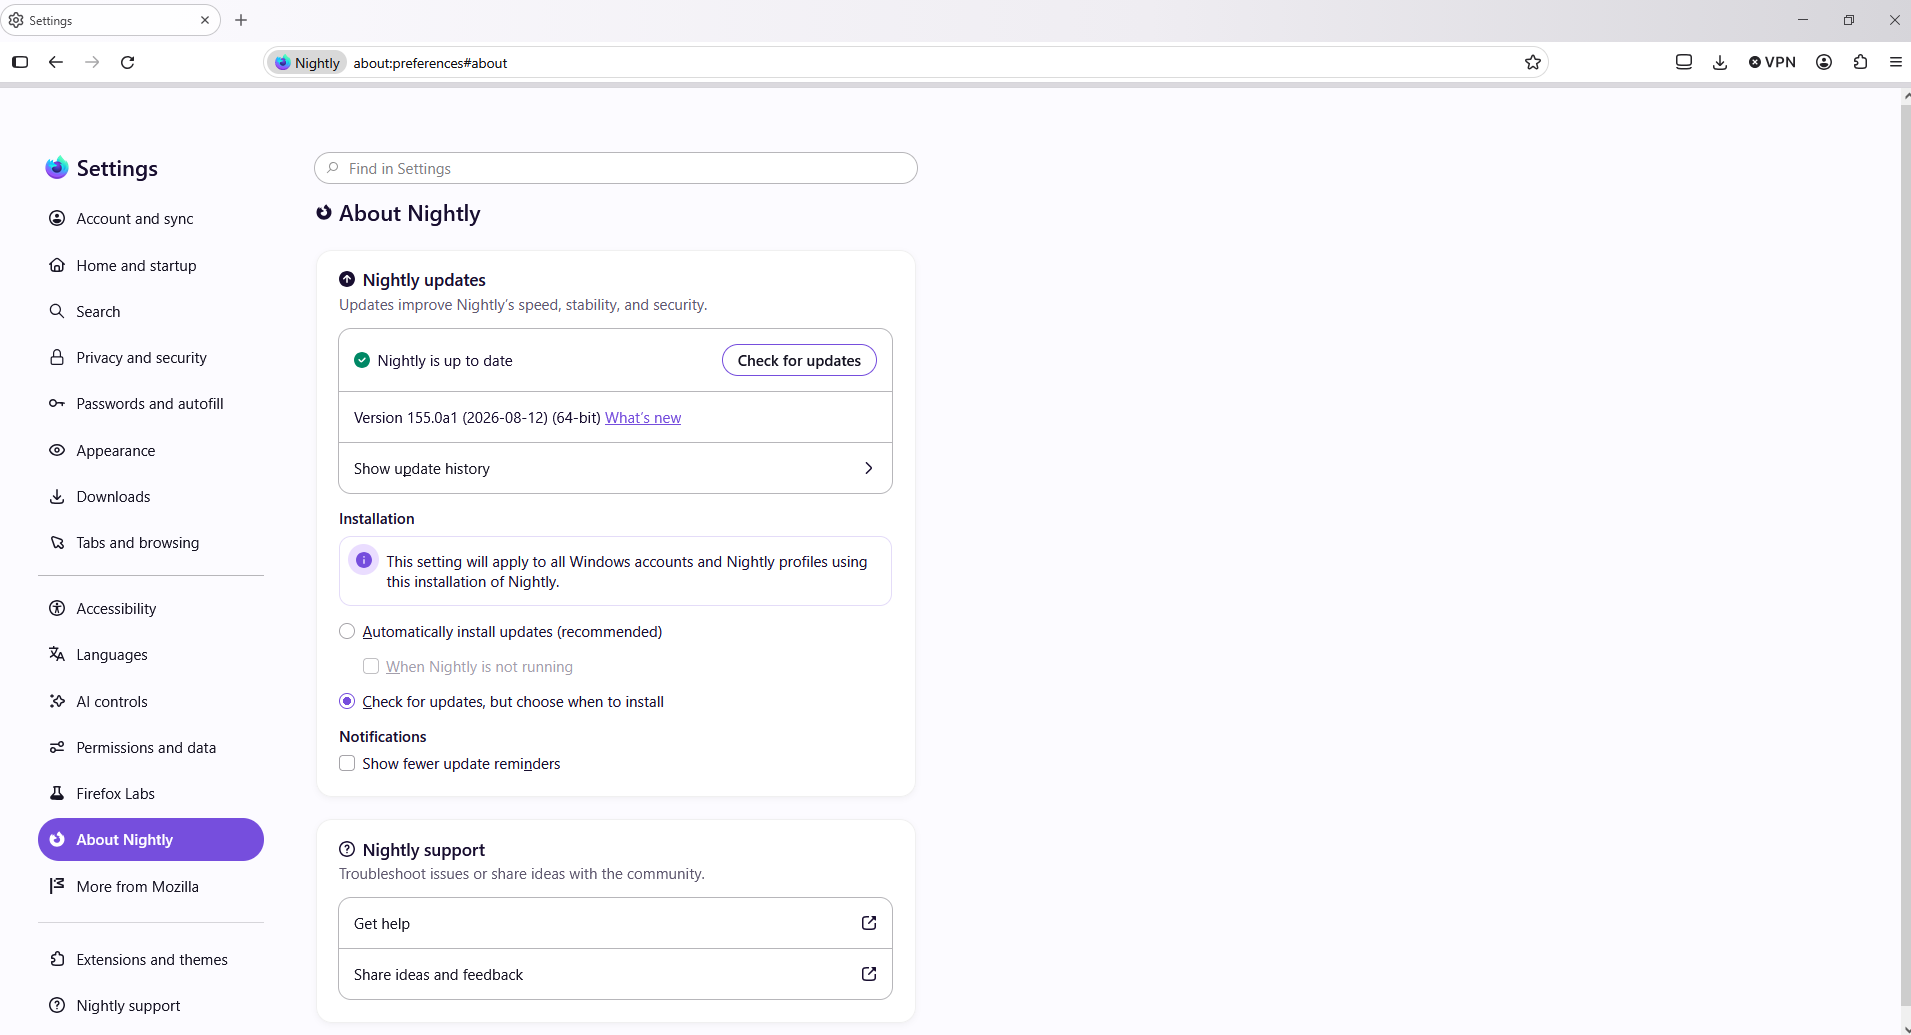Screen dimensions: 1911x1035
Task: Open Home and startup settings
Action: (x=151, y=265)
